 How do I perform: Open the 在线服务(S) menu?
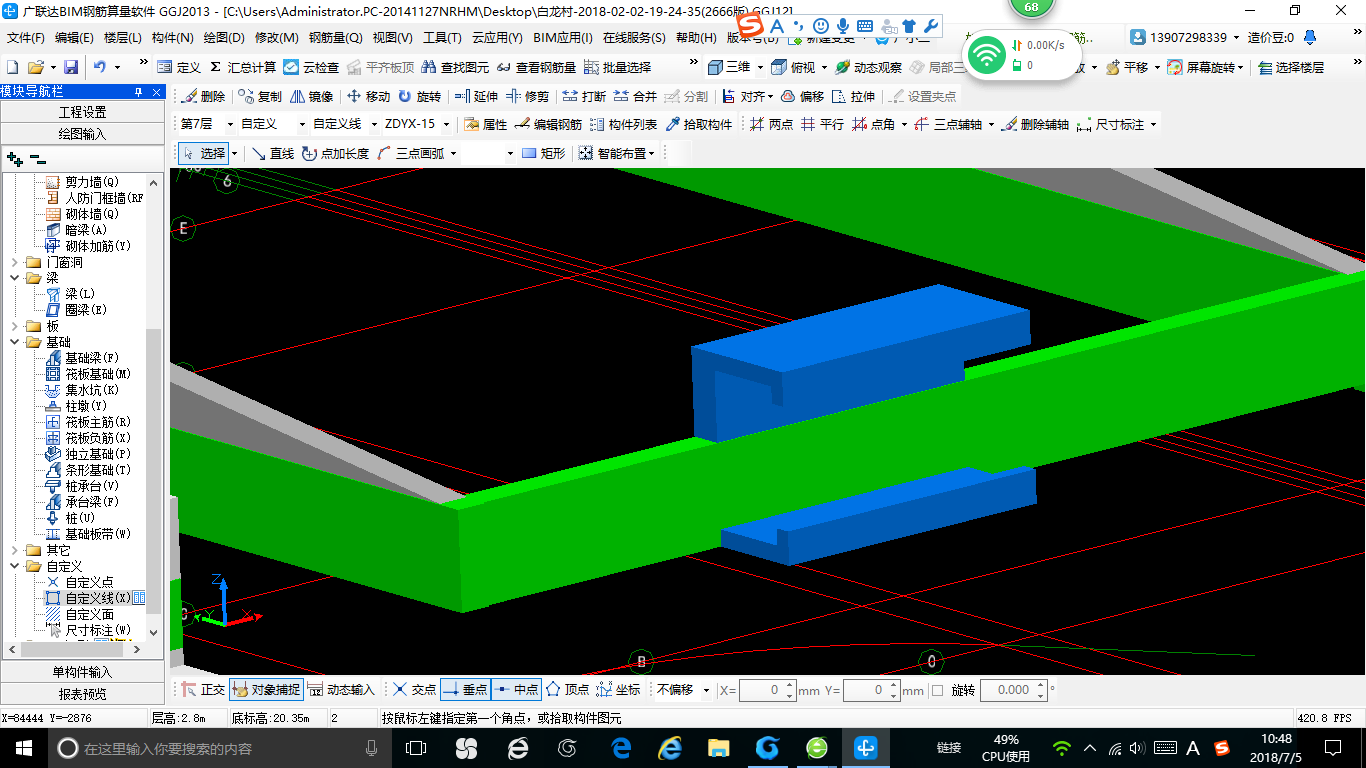tap(634, 38)
